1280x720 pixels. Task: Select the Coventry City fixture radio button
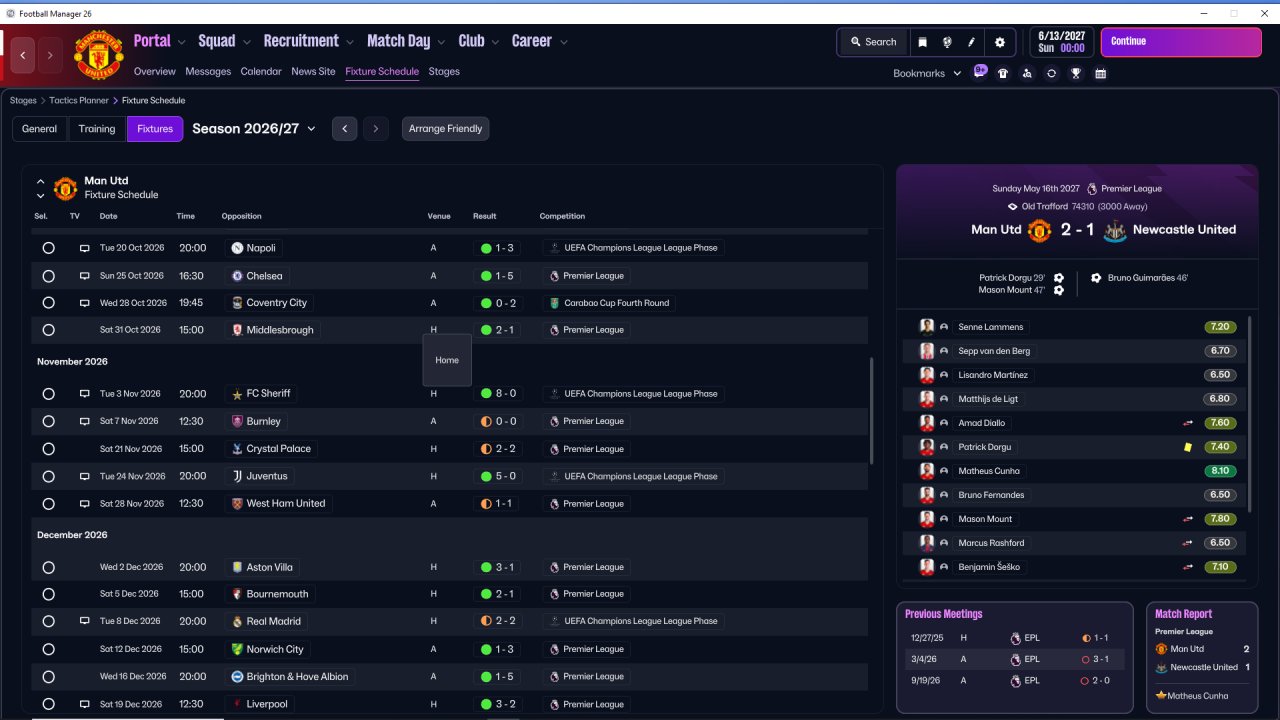[x=48, y=303]
